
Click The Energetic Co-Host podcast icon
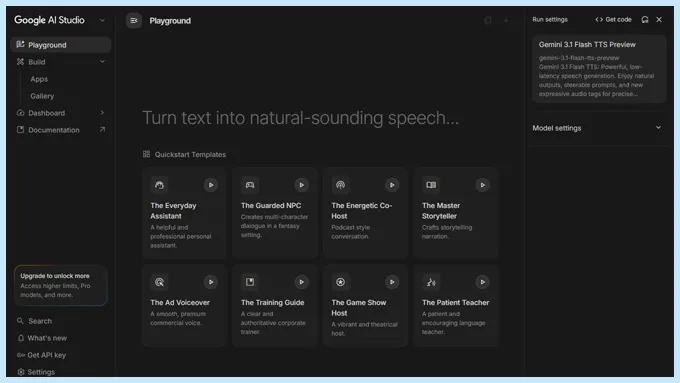tap(340, 185)
